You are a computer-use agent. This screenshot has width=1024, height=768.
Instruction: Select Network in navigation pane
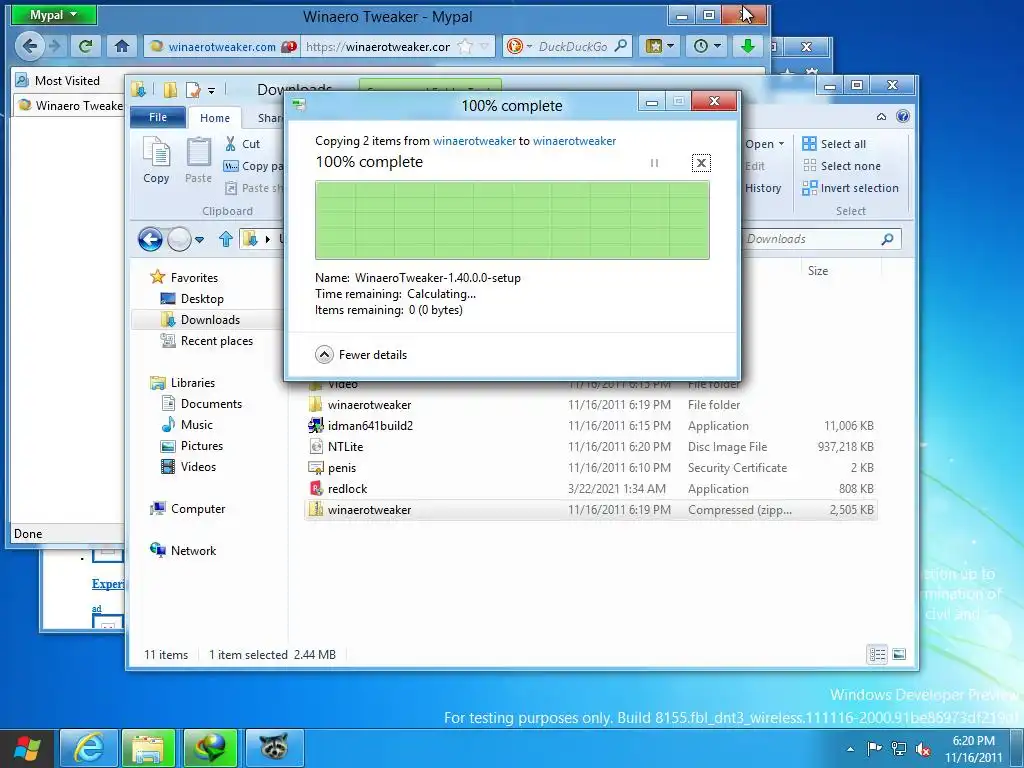(184, 551)
